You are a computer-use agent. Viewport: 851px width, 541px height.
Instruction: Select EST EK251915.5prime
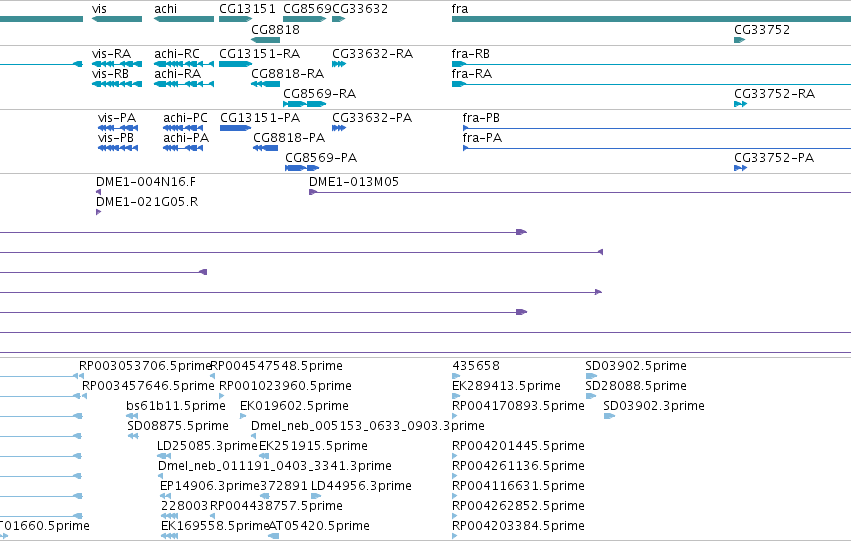(x=264, y=456)
